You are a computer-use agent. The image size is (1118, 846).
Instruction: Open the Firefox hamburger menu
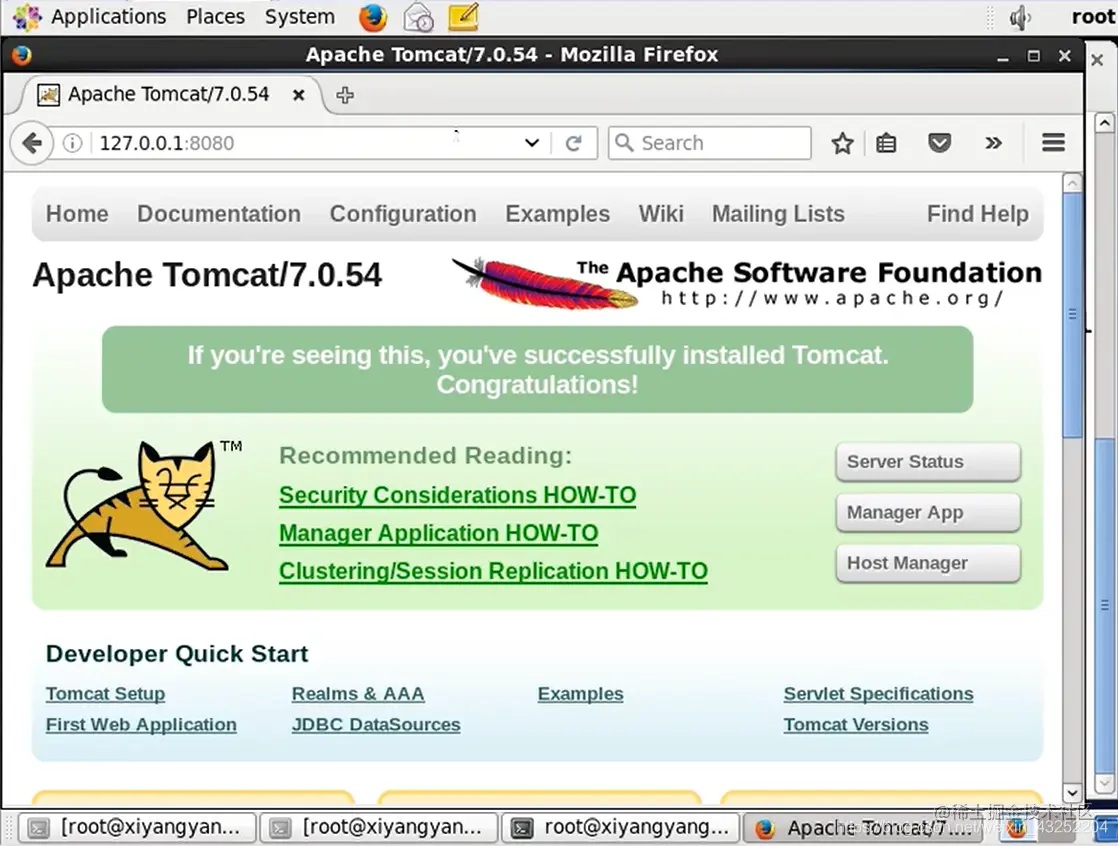coord(1053,143)
